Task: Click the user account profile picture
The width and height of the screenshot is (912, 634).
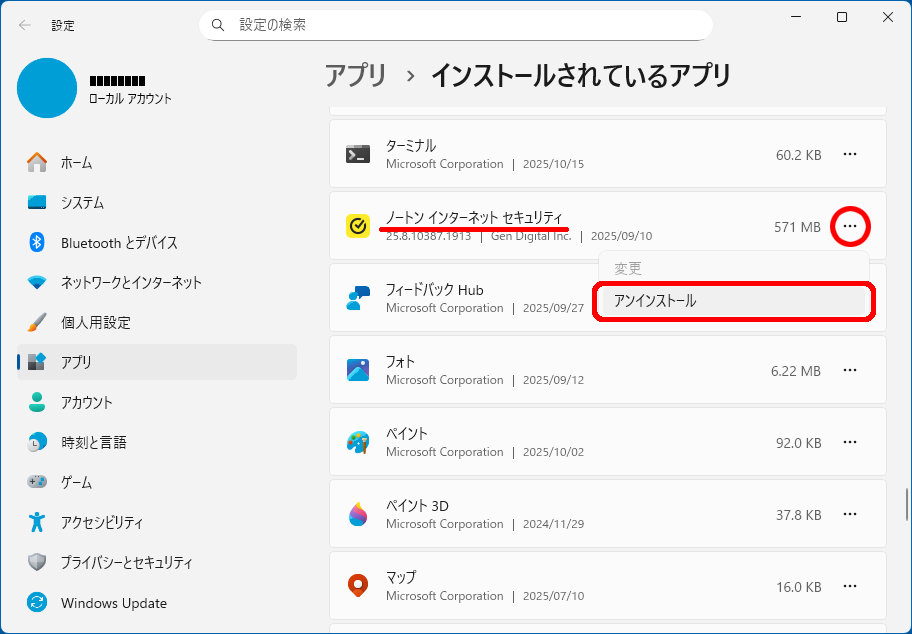Action: [47, 88]
